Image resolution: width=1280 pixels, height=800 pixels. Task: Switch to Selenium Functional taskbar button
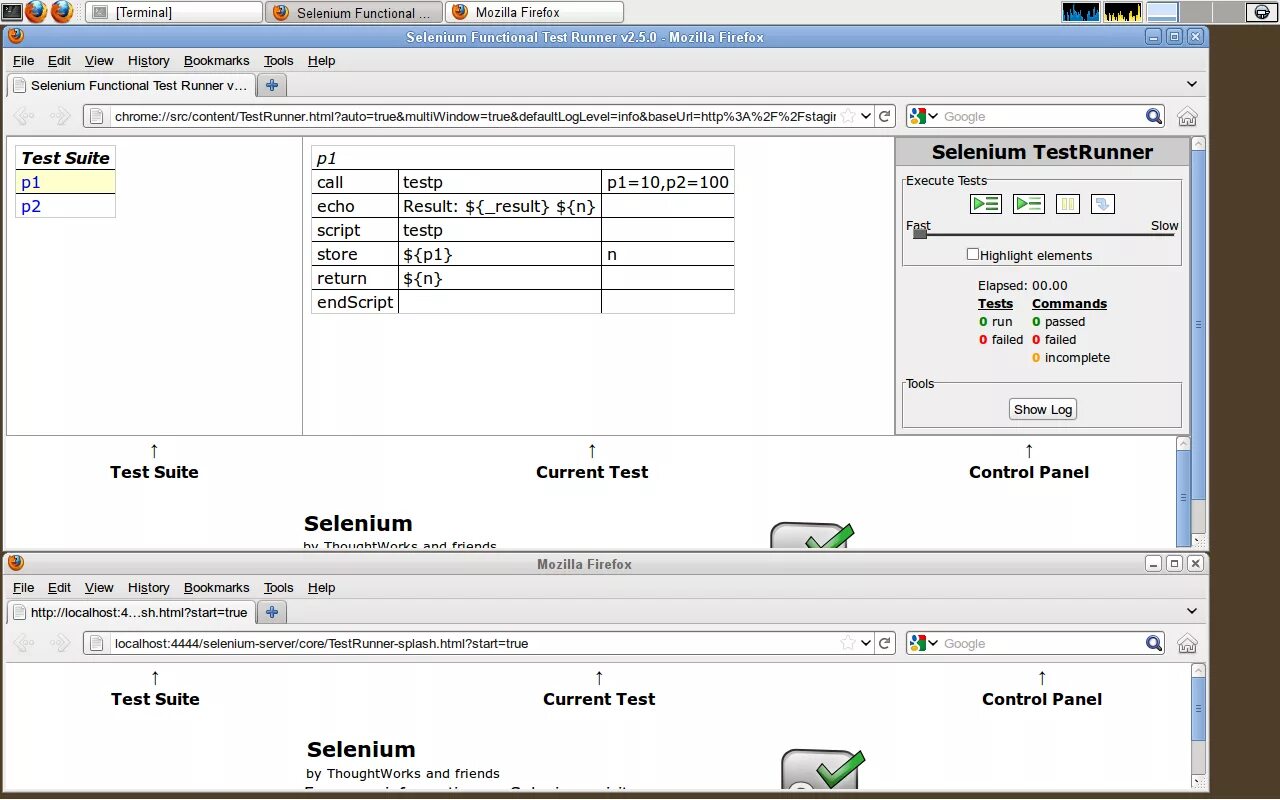[x=354, y=12]
